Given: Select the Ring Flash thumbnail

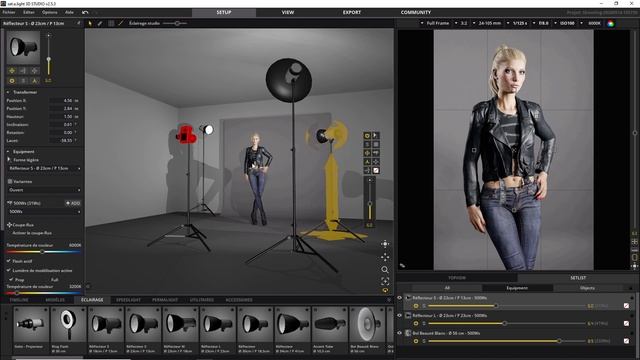Looking at the screenshot, I should [68, 330].
